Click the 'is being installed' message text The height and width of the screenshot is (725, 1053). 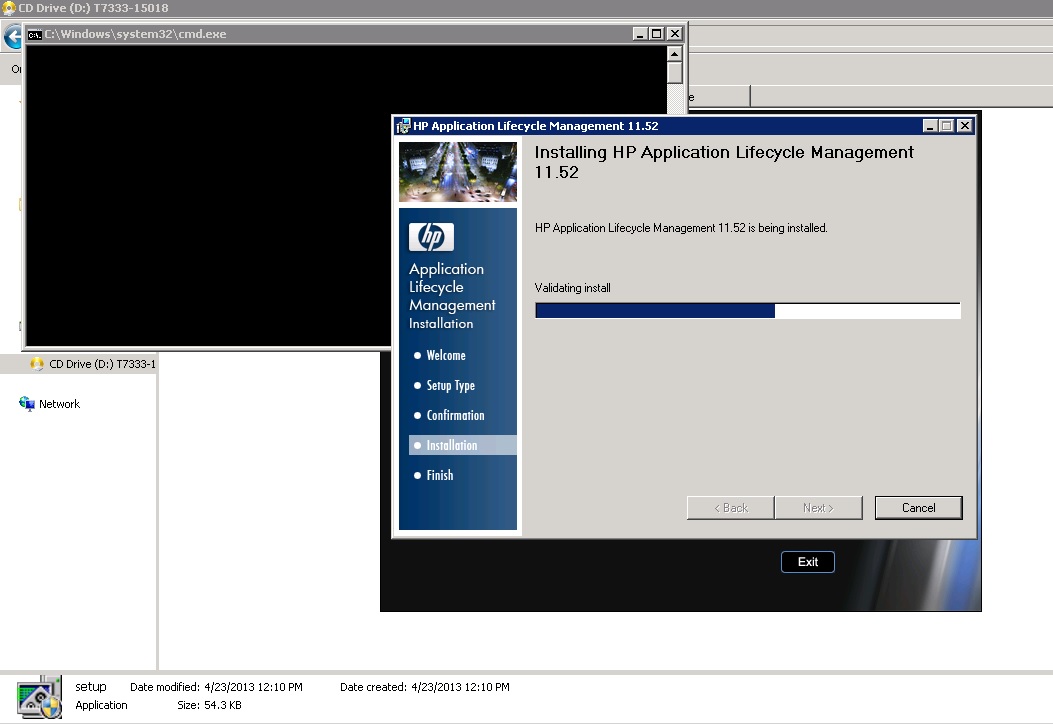681,228
